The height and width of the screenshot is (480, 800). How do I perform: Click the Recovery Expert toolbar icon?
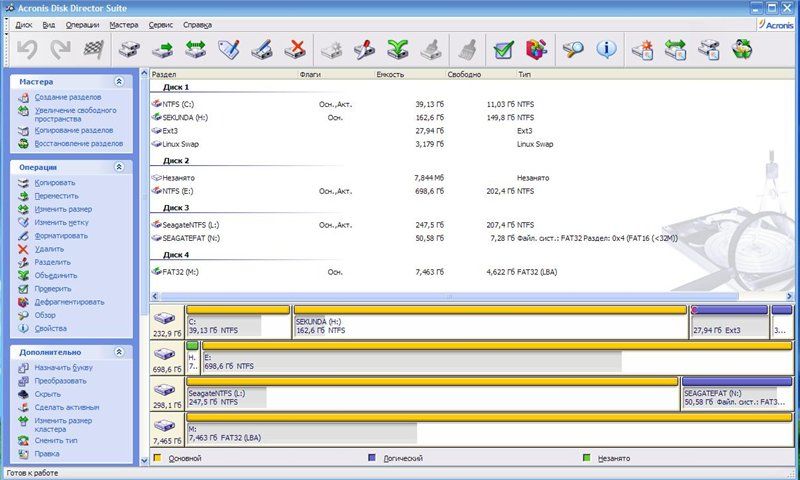click(x=742, y=49)
